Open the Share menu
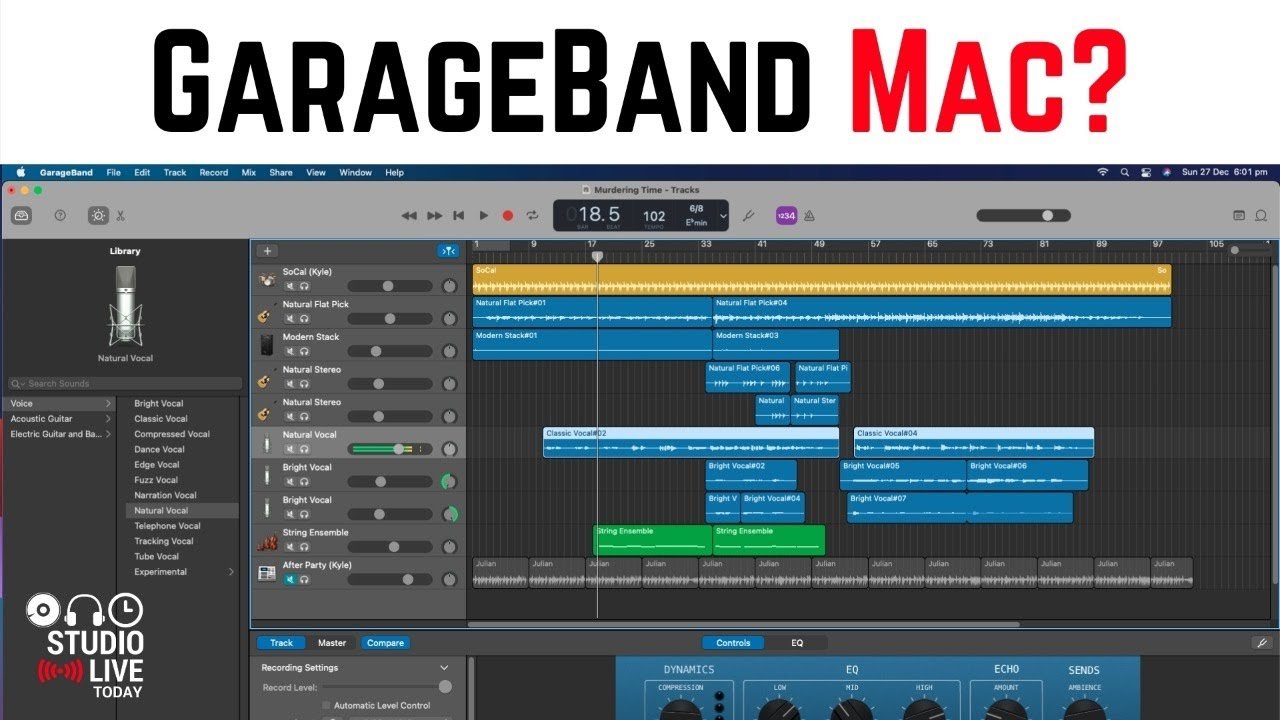 (281, 172)
